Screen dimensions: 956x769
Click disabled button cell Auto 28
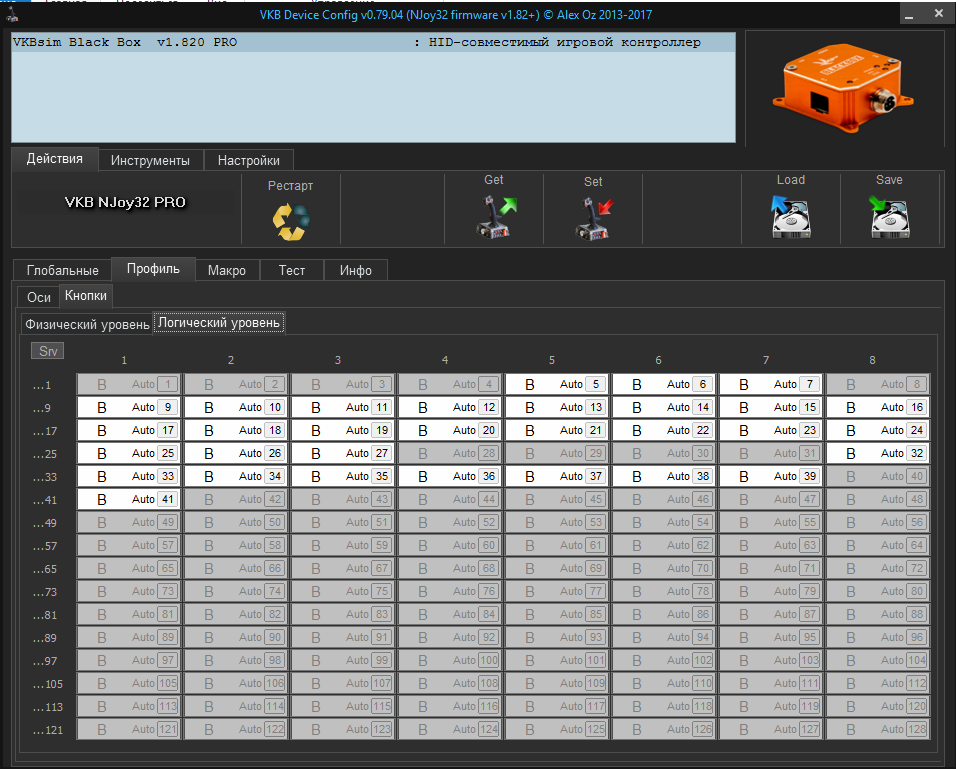click(450, 453)
